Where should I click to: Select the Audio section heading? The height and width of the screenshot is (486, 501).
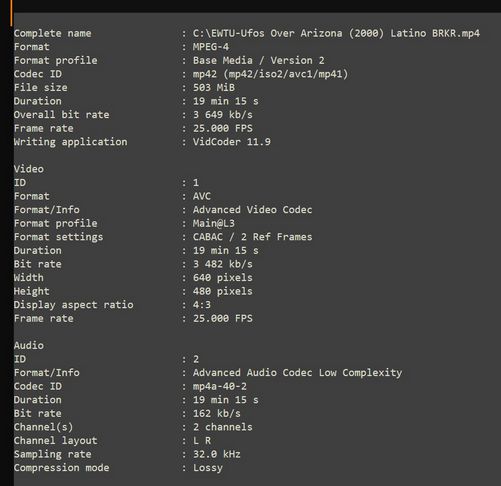click(x=29, y=346)
